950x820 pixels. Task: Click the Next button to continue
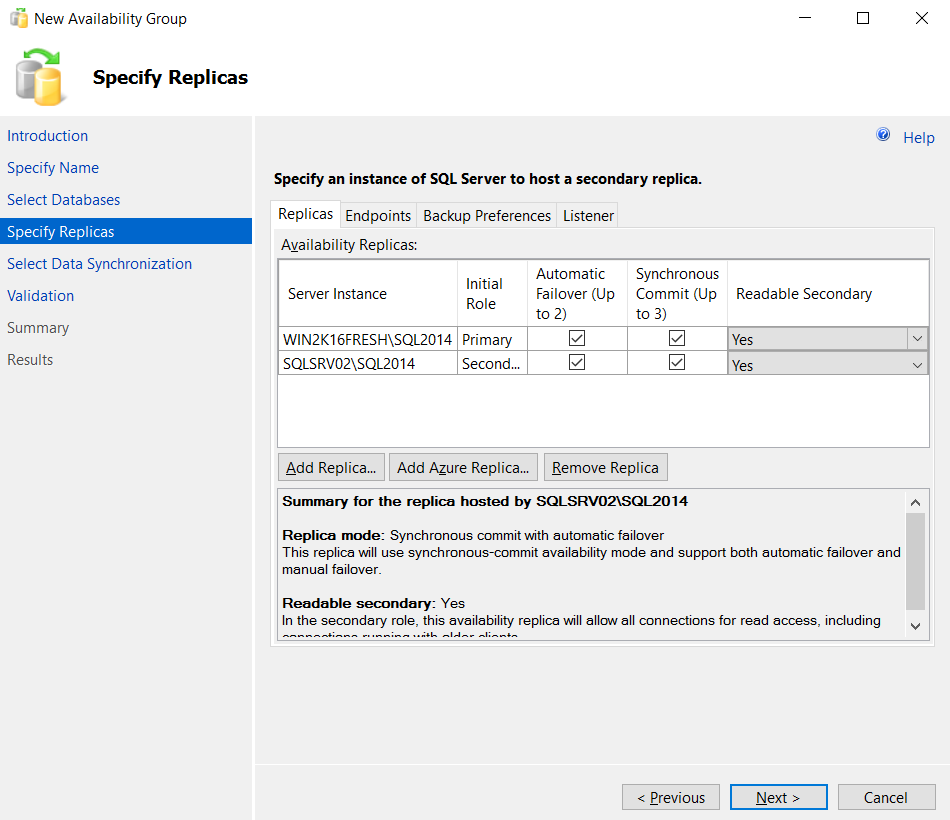pyautogui.click(x=778, y=797)
